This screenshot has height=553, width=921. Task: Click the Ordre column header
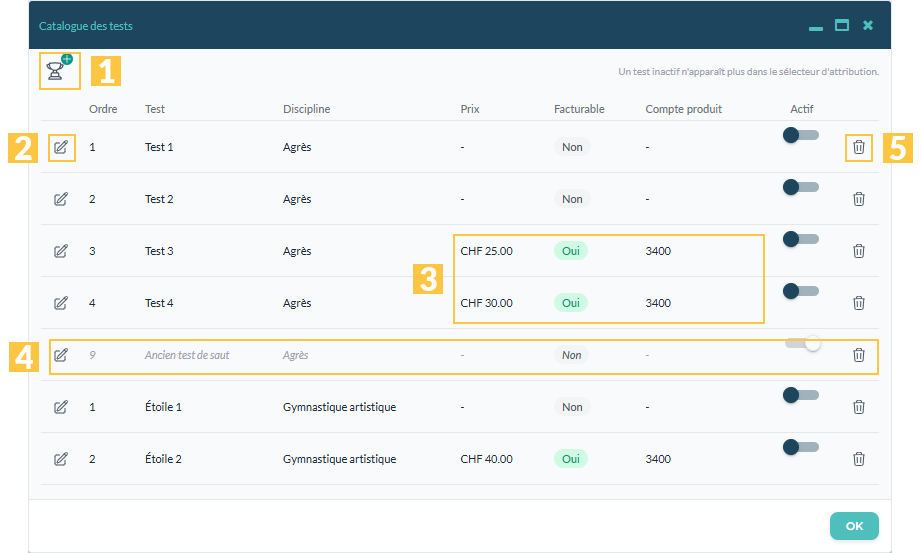tap(103, 109)
